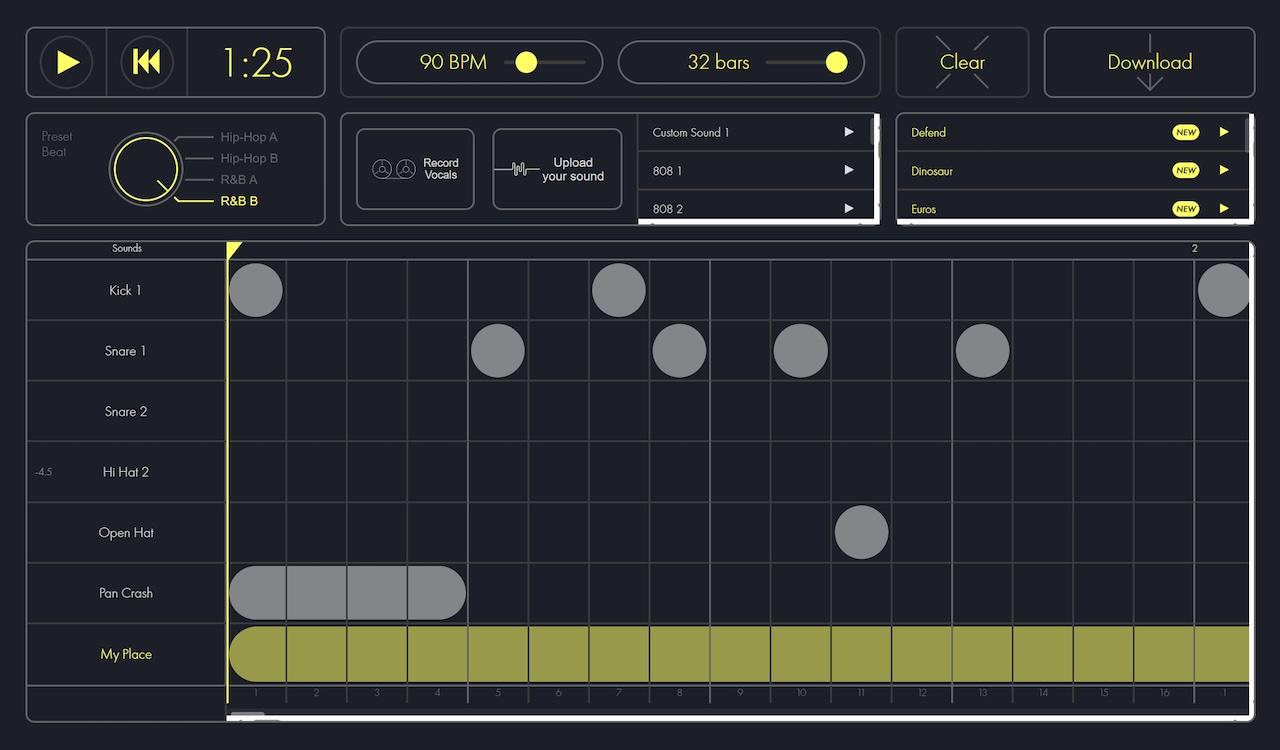Disable the Open Hat note at step 11
The image size is (1280, 750).
861,532
